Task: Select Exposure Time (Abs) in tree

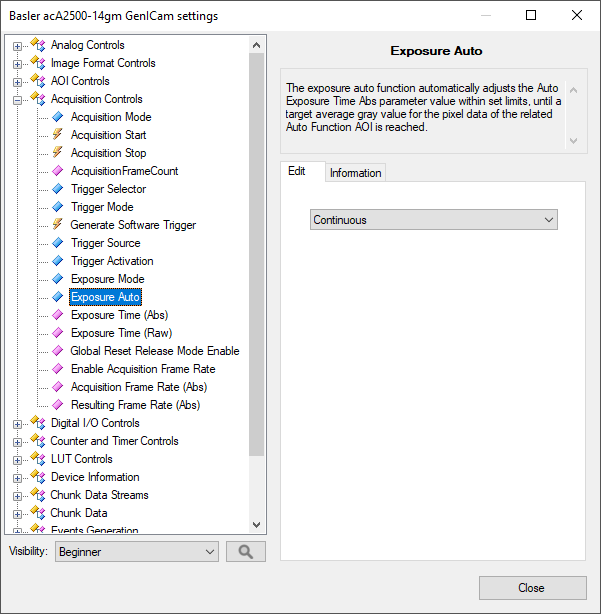Action: click(119, 315)
